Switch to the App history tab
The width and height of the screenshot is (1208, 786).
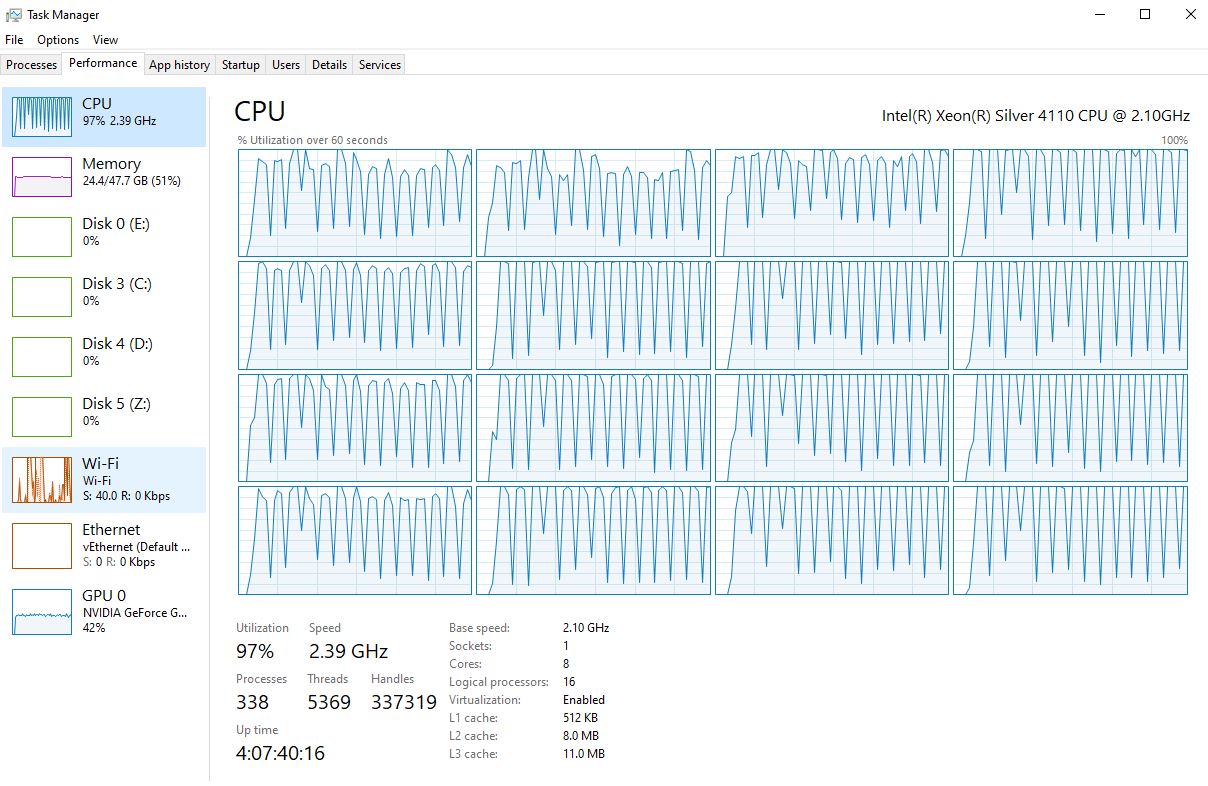pos(179,65)
